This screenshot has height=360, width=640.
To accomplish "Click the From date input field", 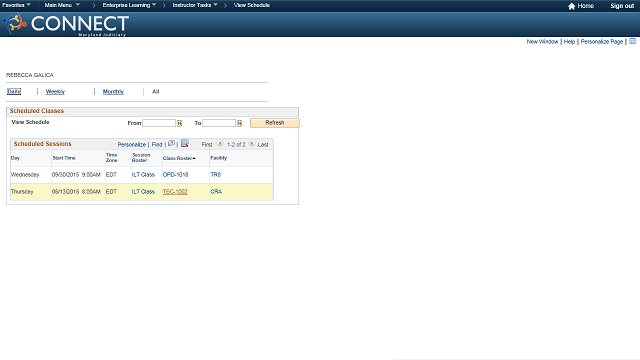I will pyautogui.click(x=159, y=123).
